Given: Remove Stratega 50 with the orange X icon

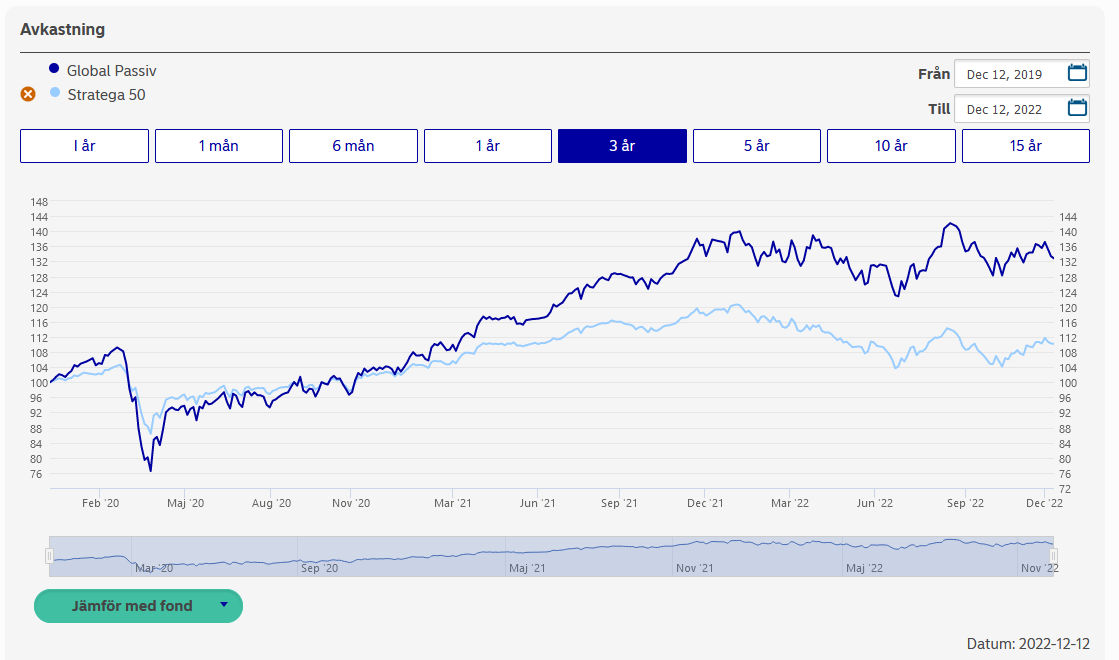Looking at the screenshot, I should (x=28, y=94).
